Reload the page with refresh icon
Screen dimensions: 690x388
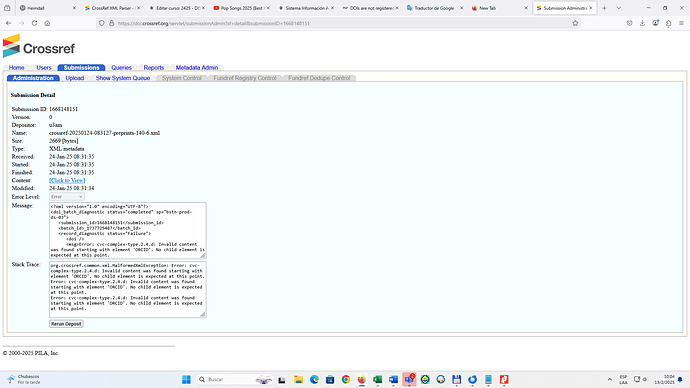34,23
